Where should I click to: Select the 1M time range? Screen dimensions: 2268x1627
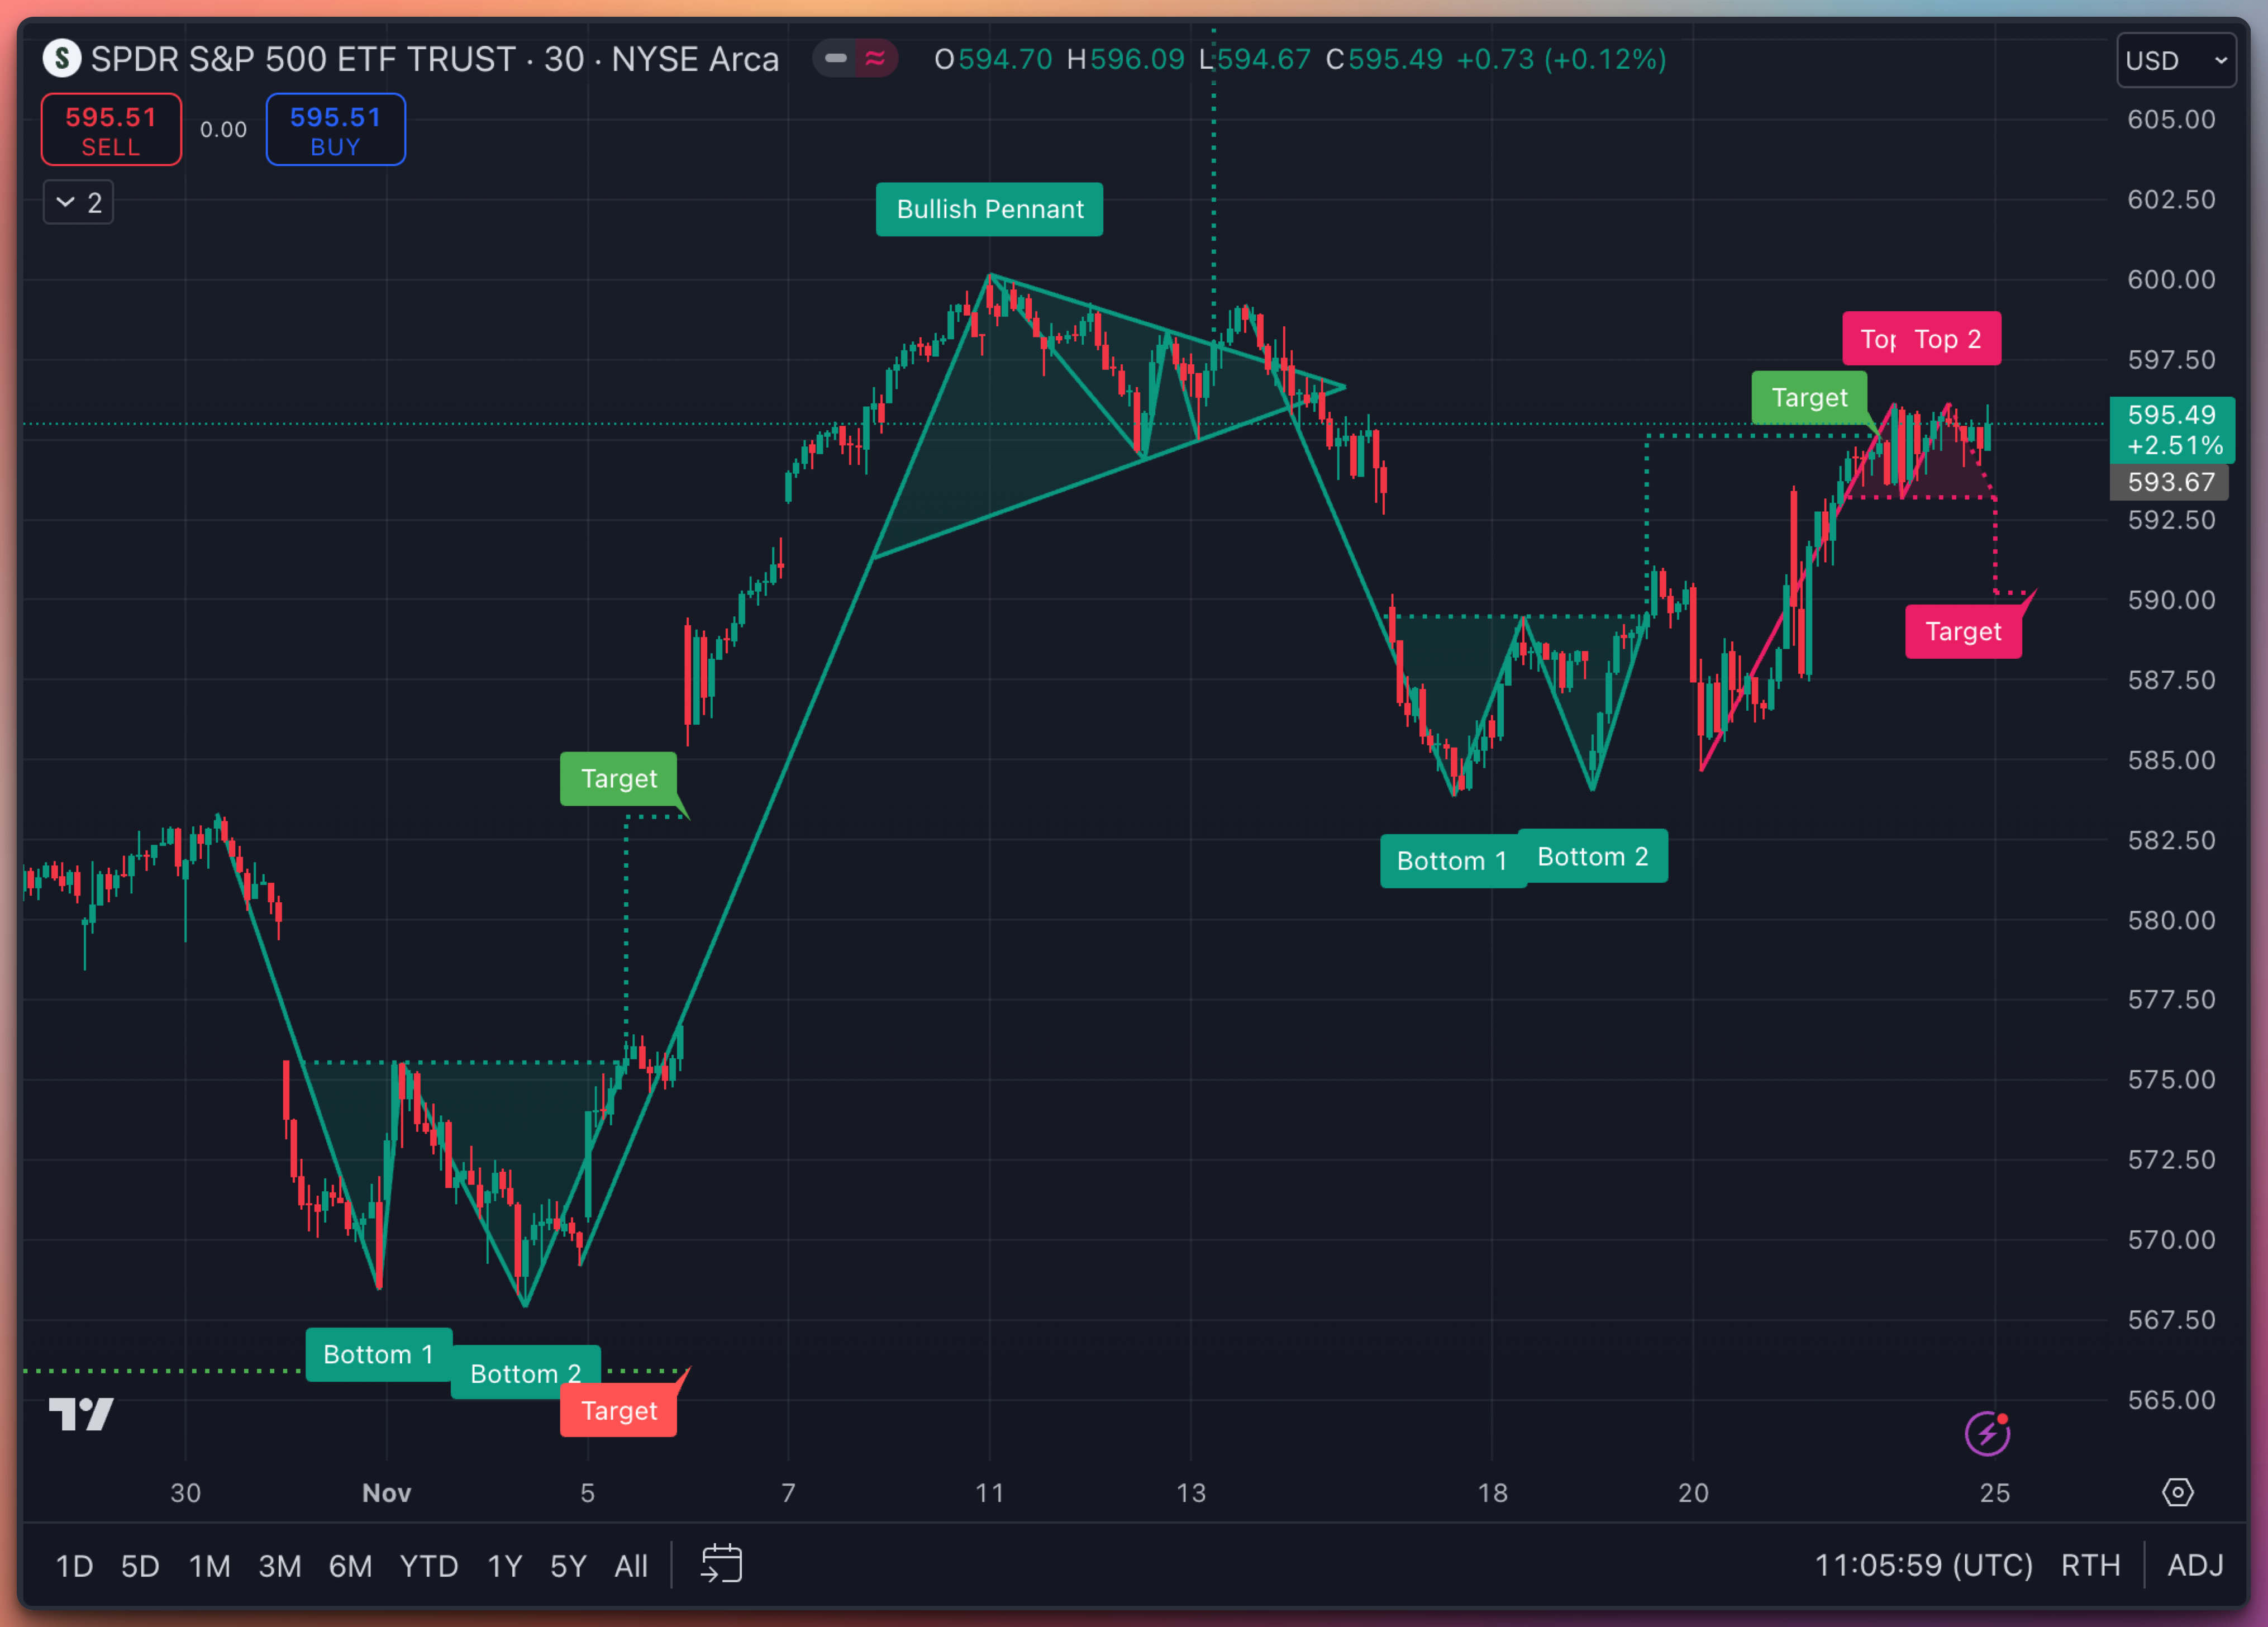209,1565
